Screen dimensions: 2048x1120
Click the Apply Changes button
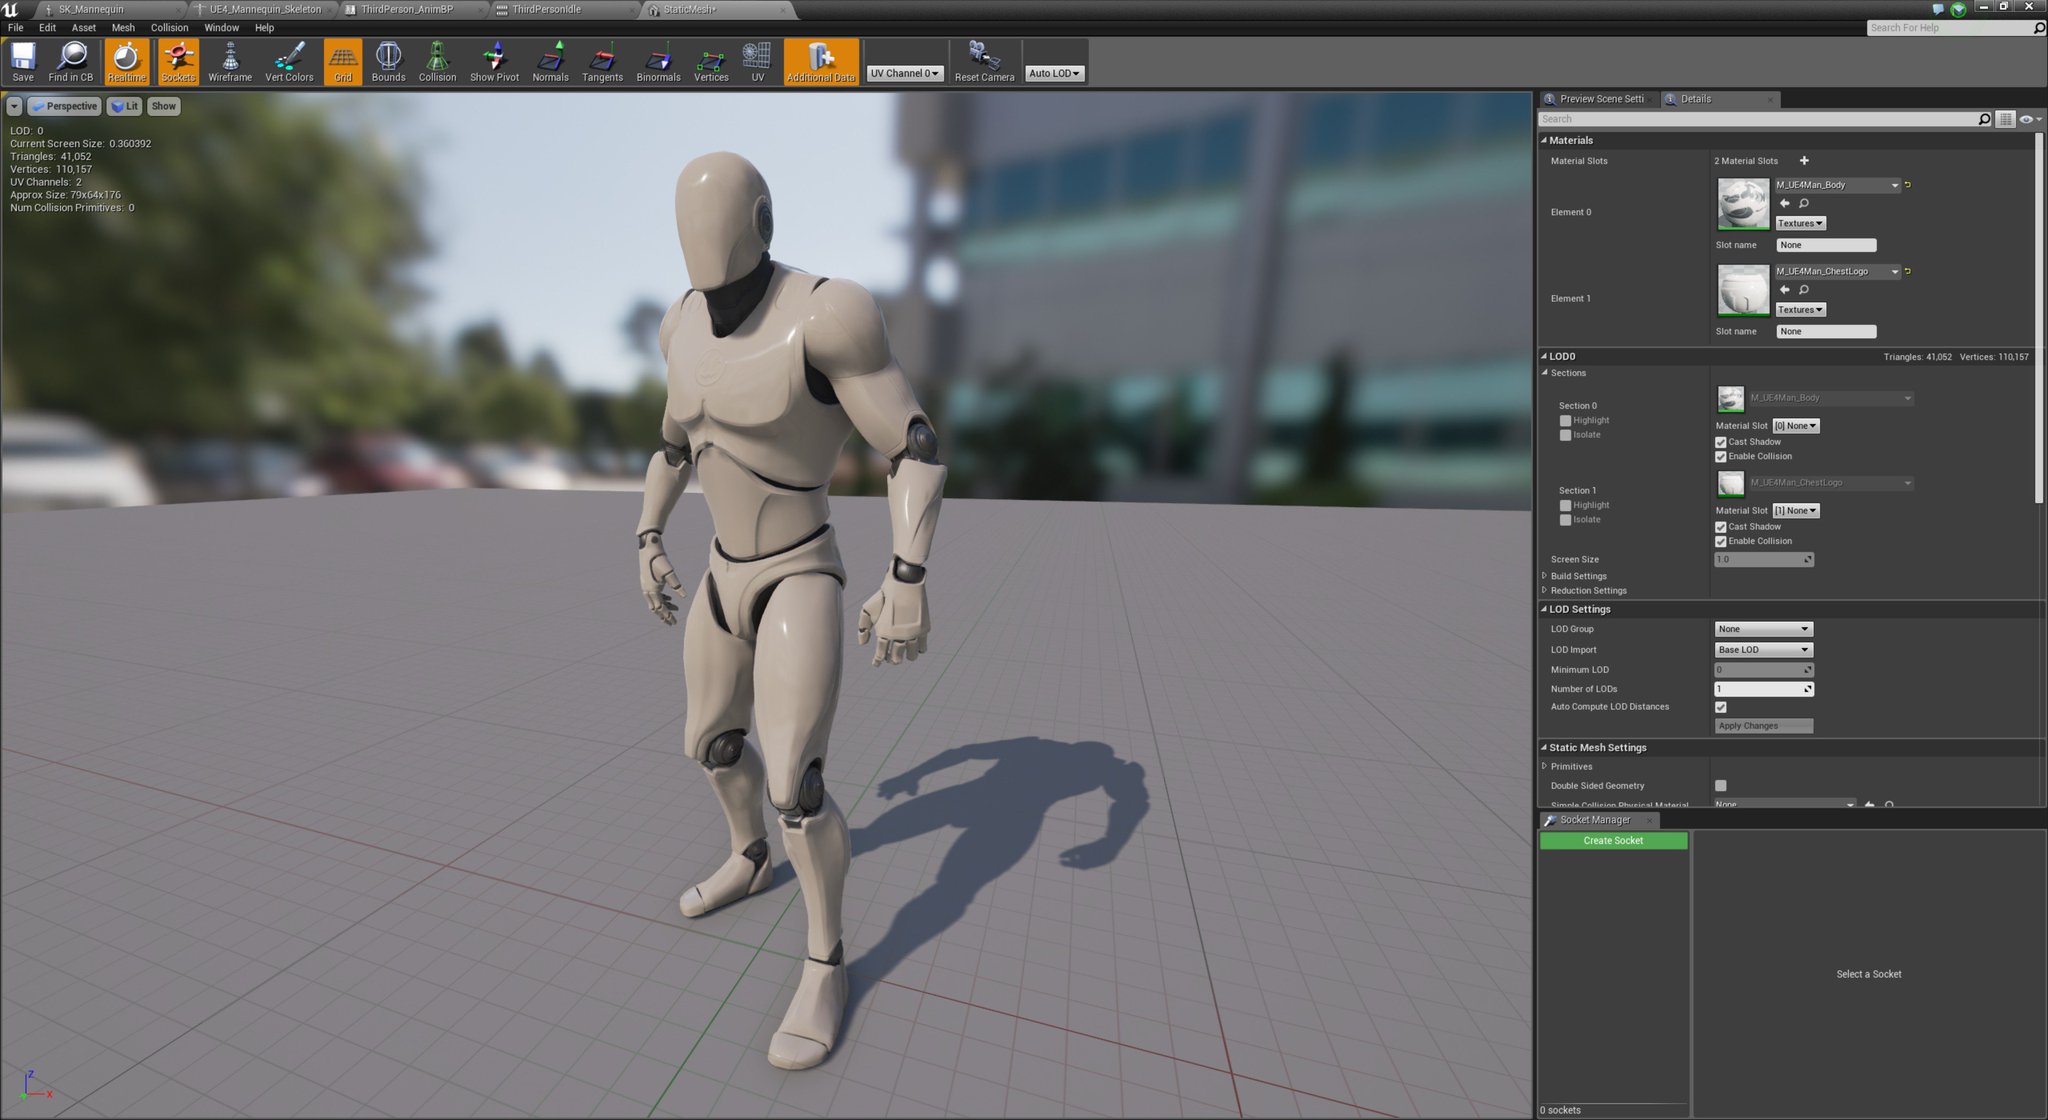pyautogui.click(x=1763, y=726)
